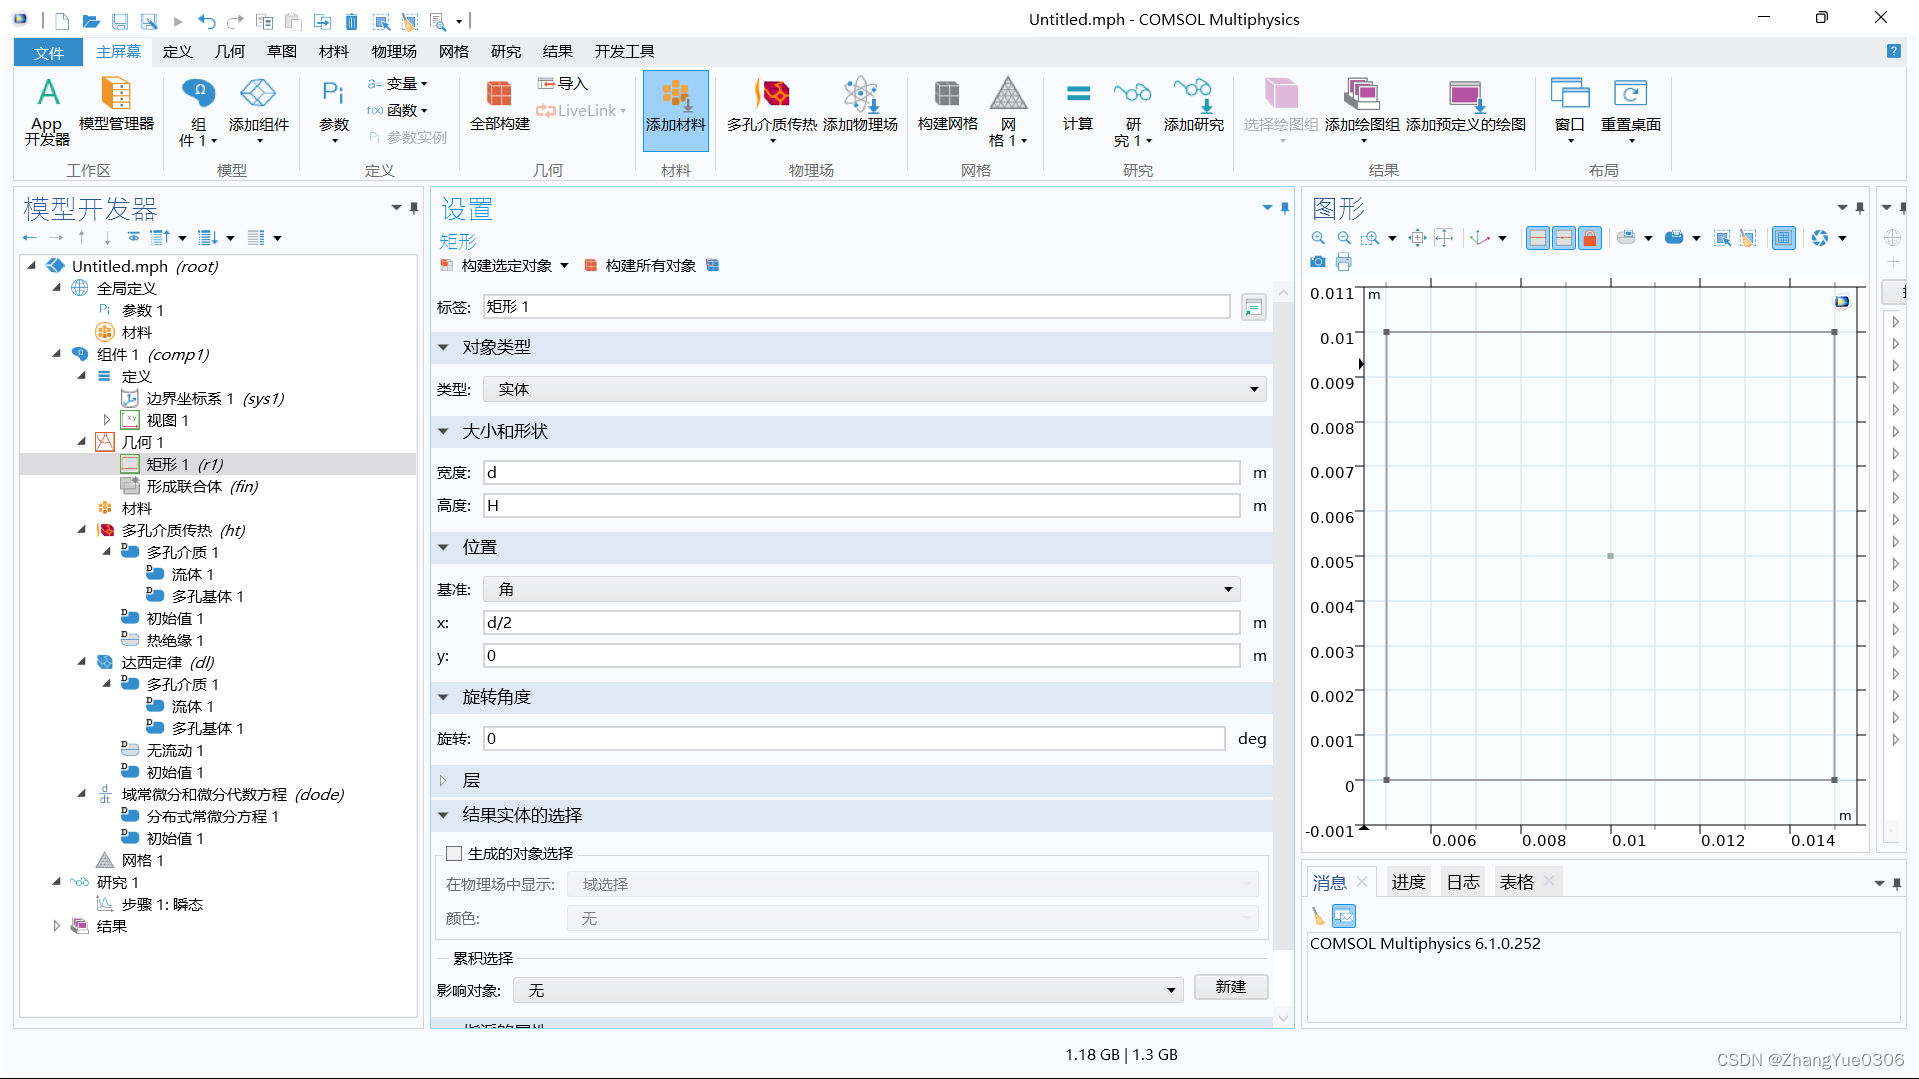Open the App 开发器 tool
Viewport: 1919px width, 1079px height.
coord(47,111)
